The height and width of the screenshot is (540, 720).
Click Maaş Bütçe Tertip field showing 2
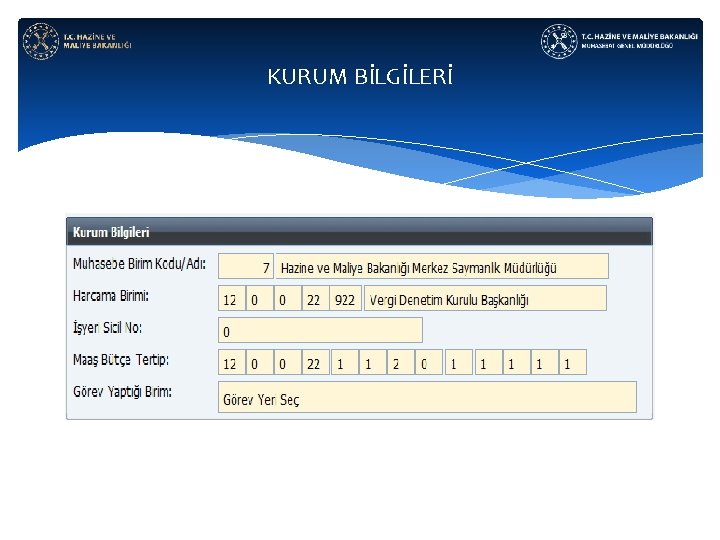[400, 362]
